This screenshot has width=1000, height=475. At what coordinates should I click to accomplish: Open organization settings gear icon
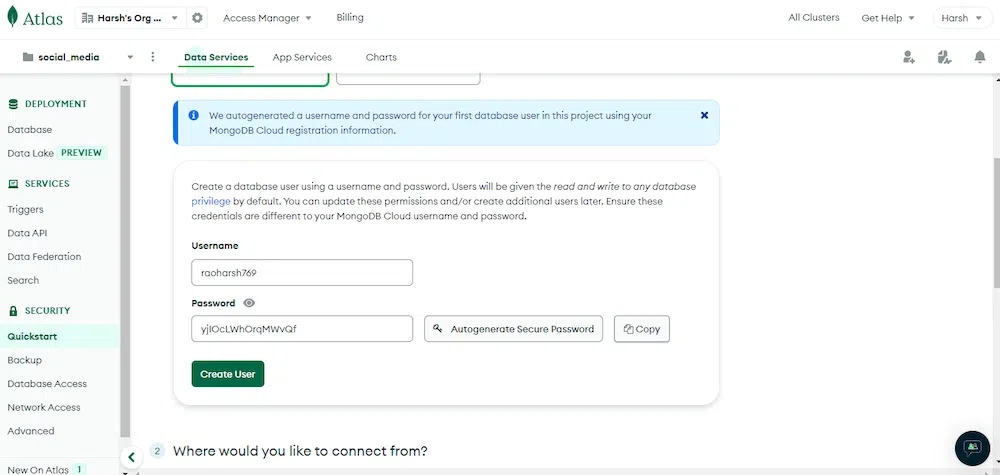(x=197, y=18)
